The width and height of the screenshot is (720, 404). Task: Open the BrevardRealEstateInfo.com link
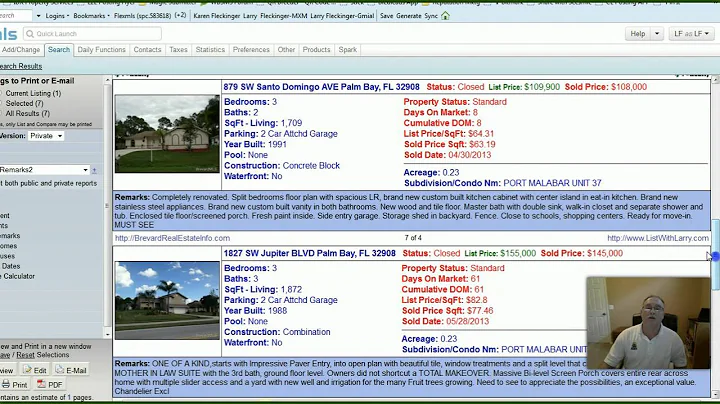point(172,238)
